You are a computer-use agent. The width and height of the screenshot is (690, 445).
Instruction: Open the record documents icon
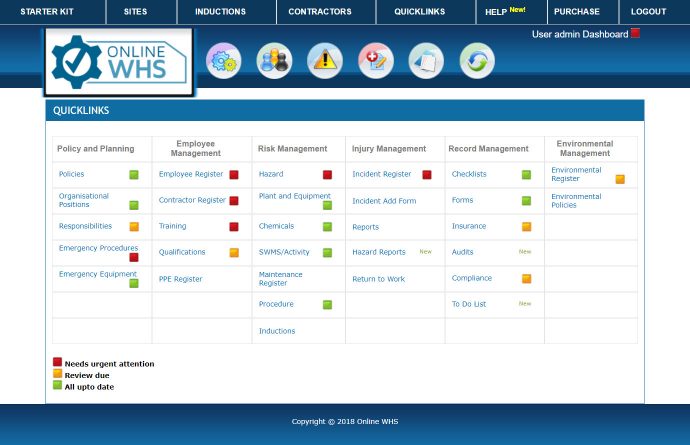pos(426,61)
